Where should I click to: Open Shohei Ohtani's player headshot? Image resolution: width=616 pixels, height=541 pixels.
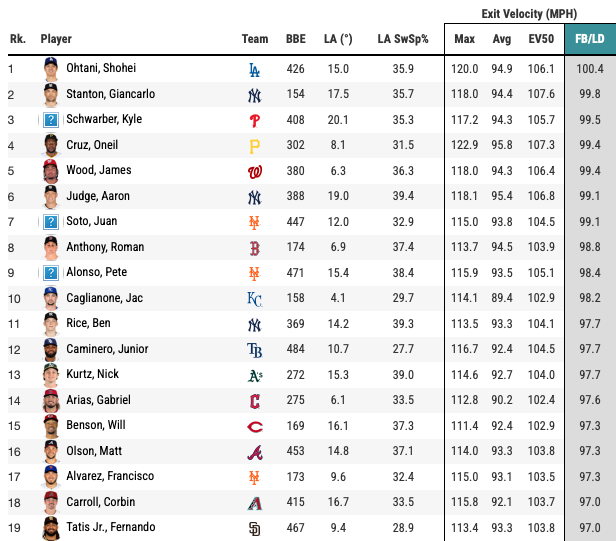(51, 69)
